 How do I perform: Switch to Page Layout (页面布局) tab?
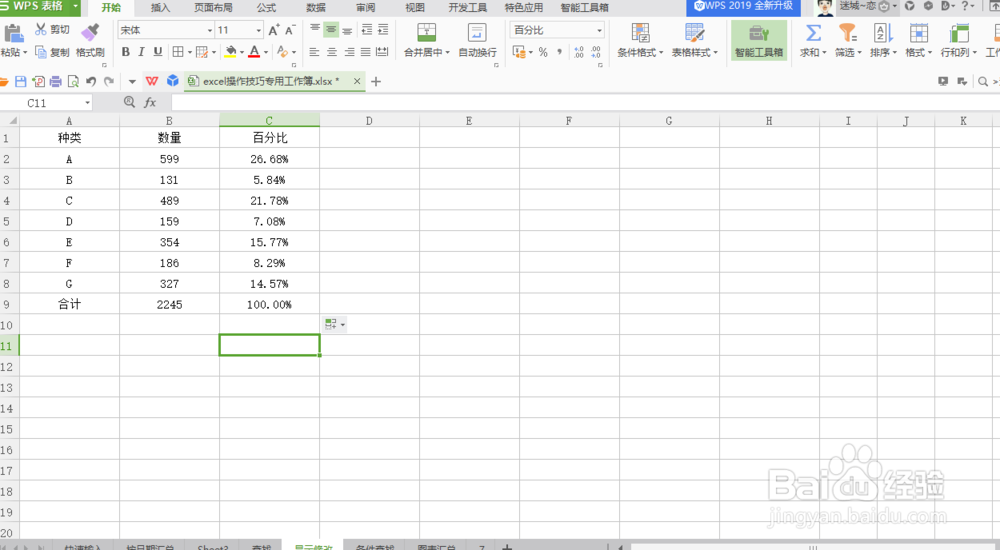(x=214, y=8)
